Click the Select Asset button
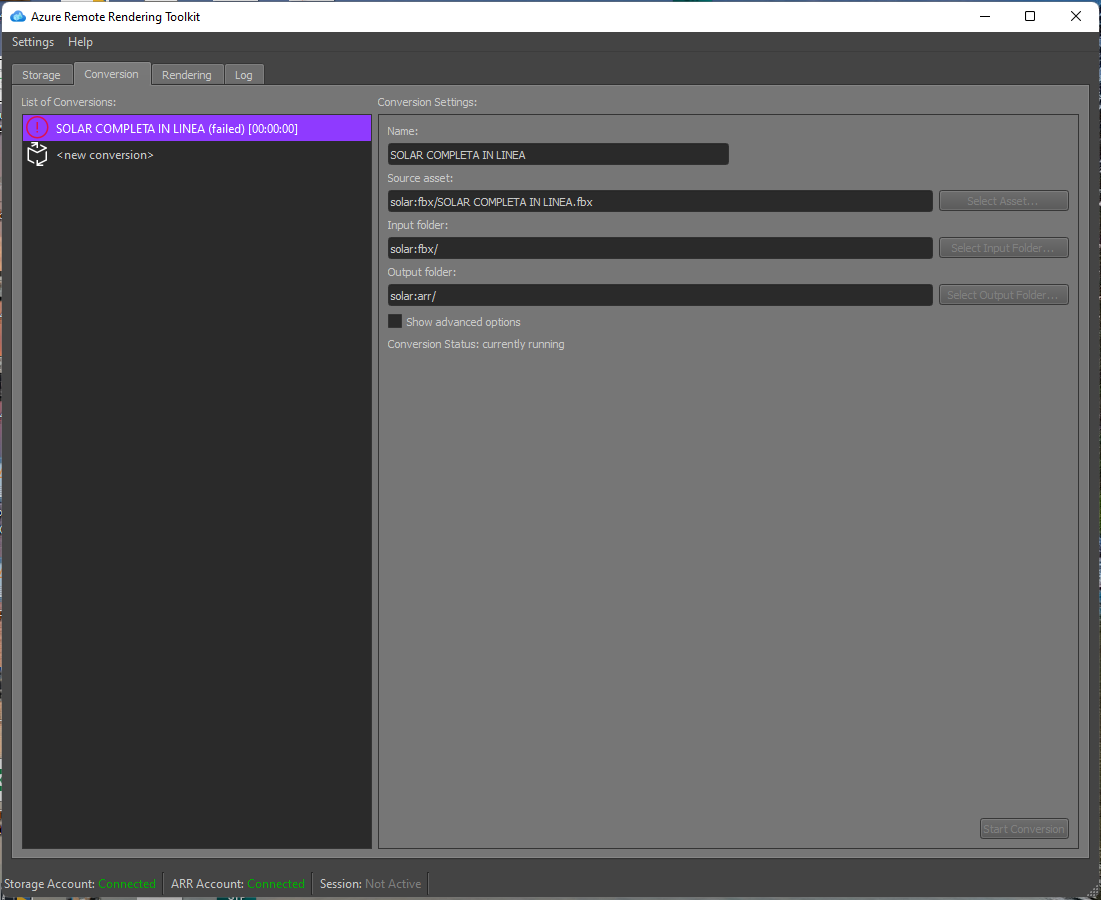The width and height of the screenshot is (1101, 900). pyautogui.click(x=1003, y=200)
